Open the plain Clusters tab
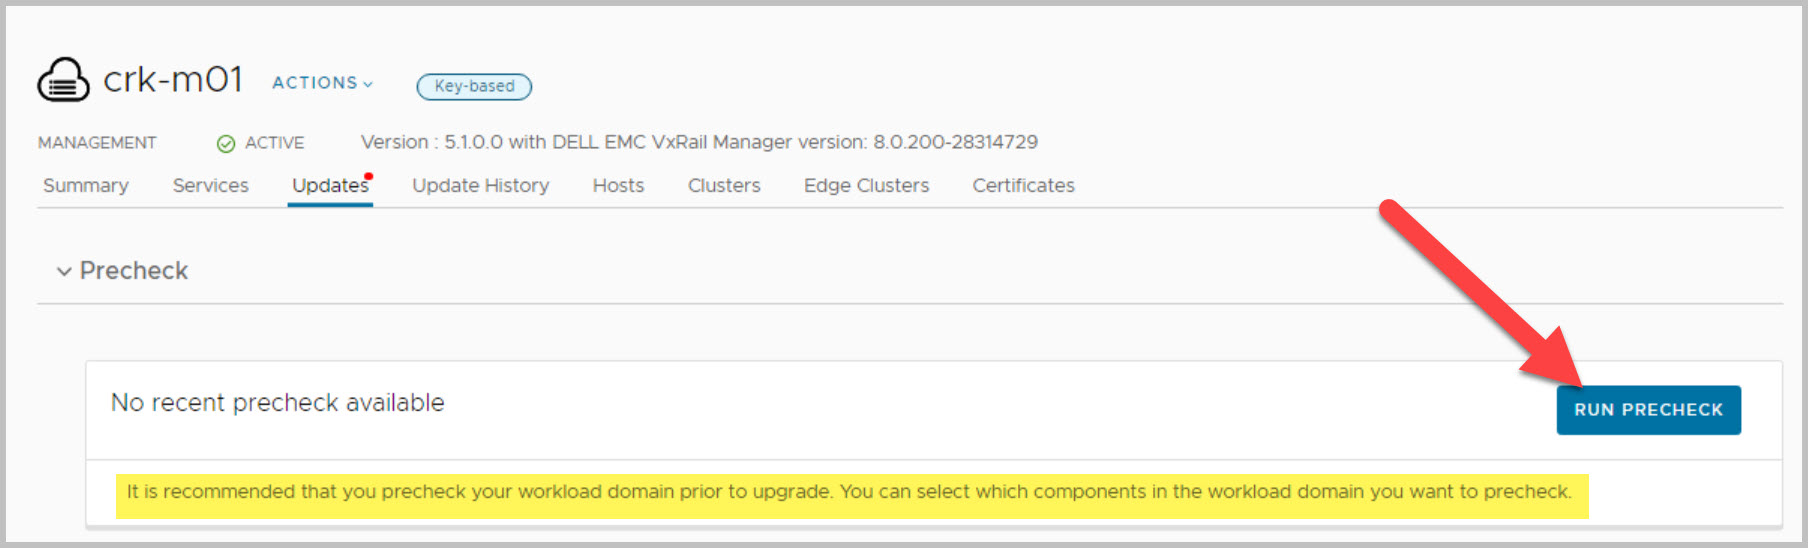 724,186
